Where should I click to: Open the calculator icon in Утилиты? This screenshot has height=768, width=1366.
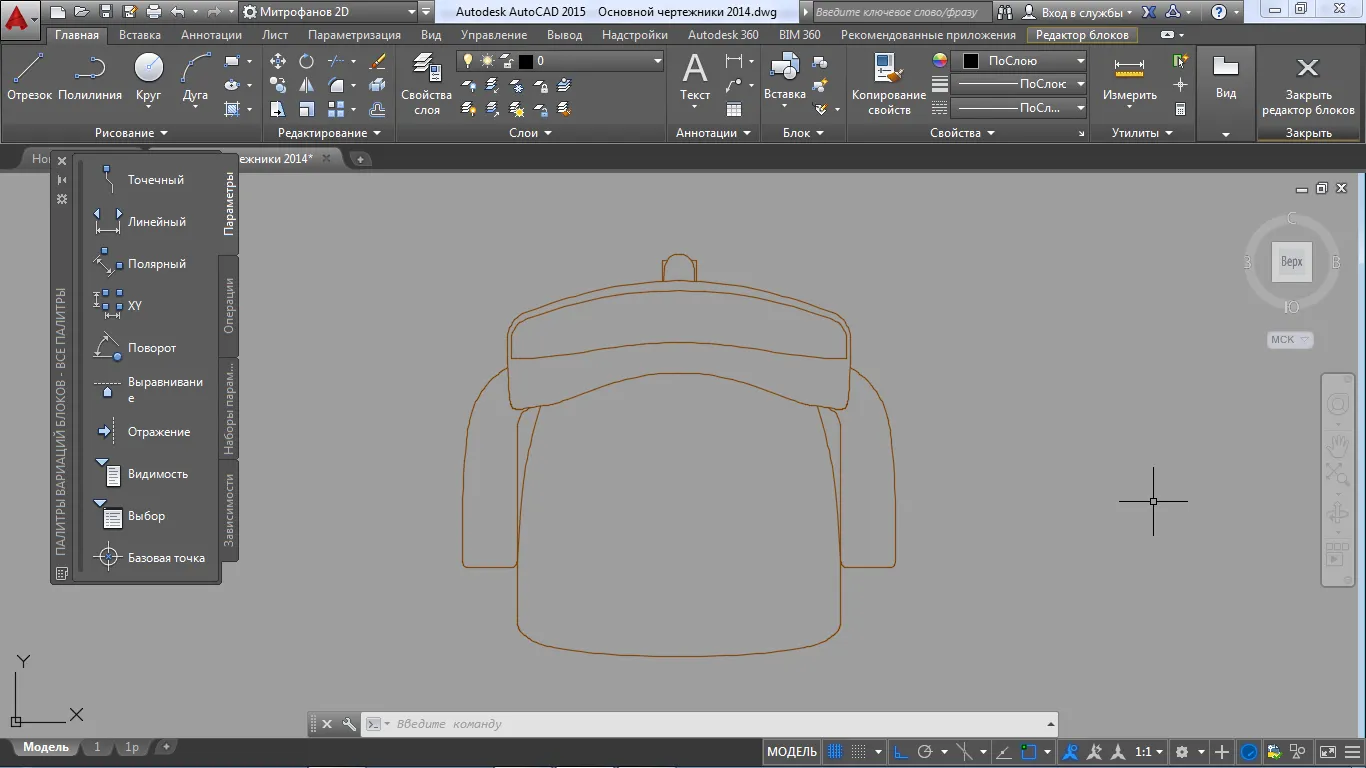(x=1181, y=109)
